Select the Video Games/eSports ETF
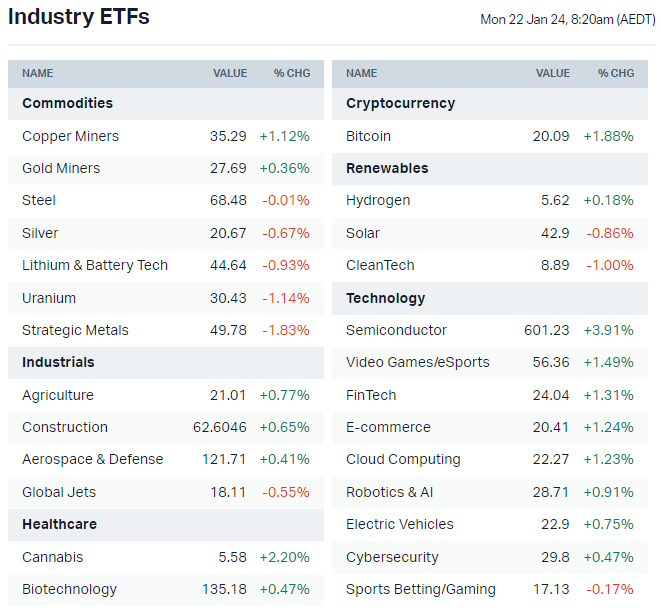Screen dimensions: 661x611 [418, 362]
